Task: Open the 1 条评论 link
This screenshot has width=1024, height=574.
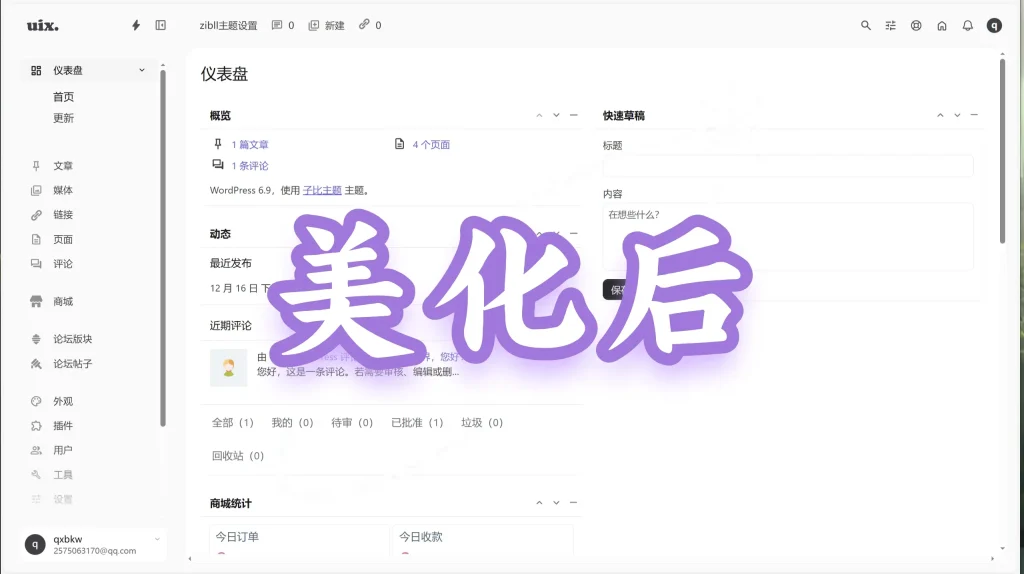Action: pyautogui.click(x=250, y=166)
